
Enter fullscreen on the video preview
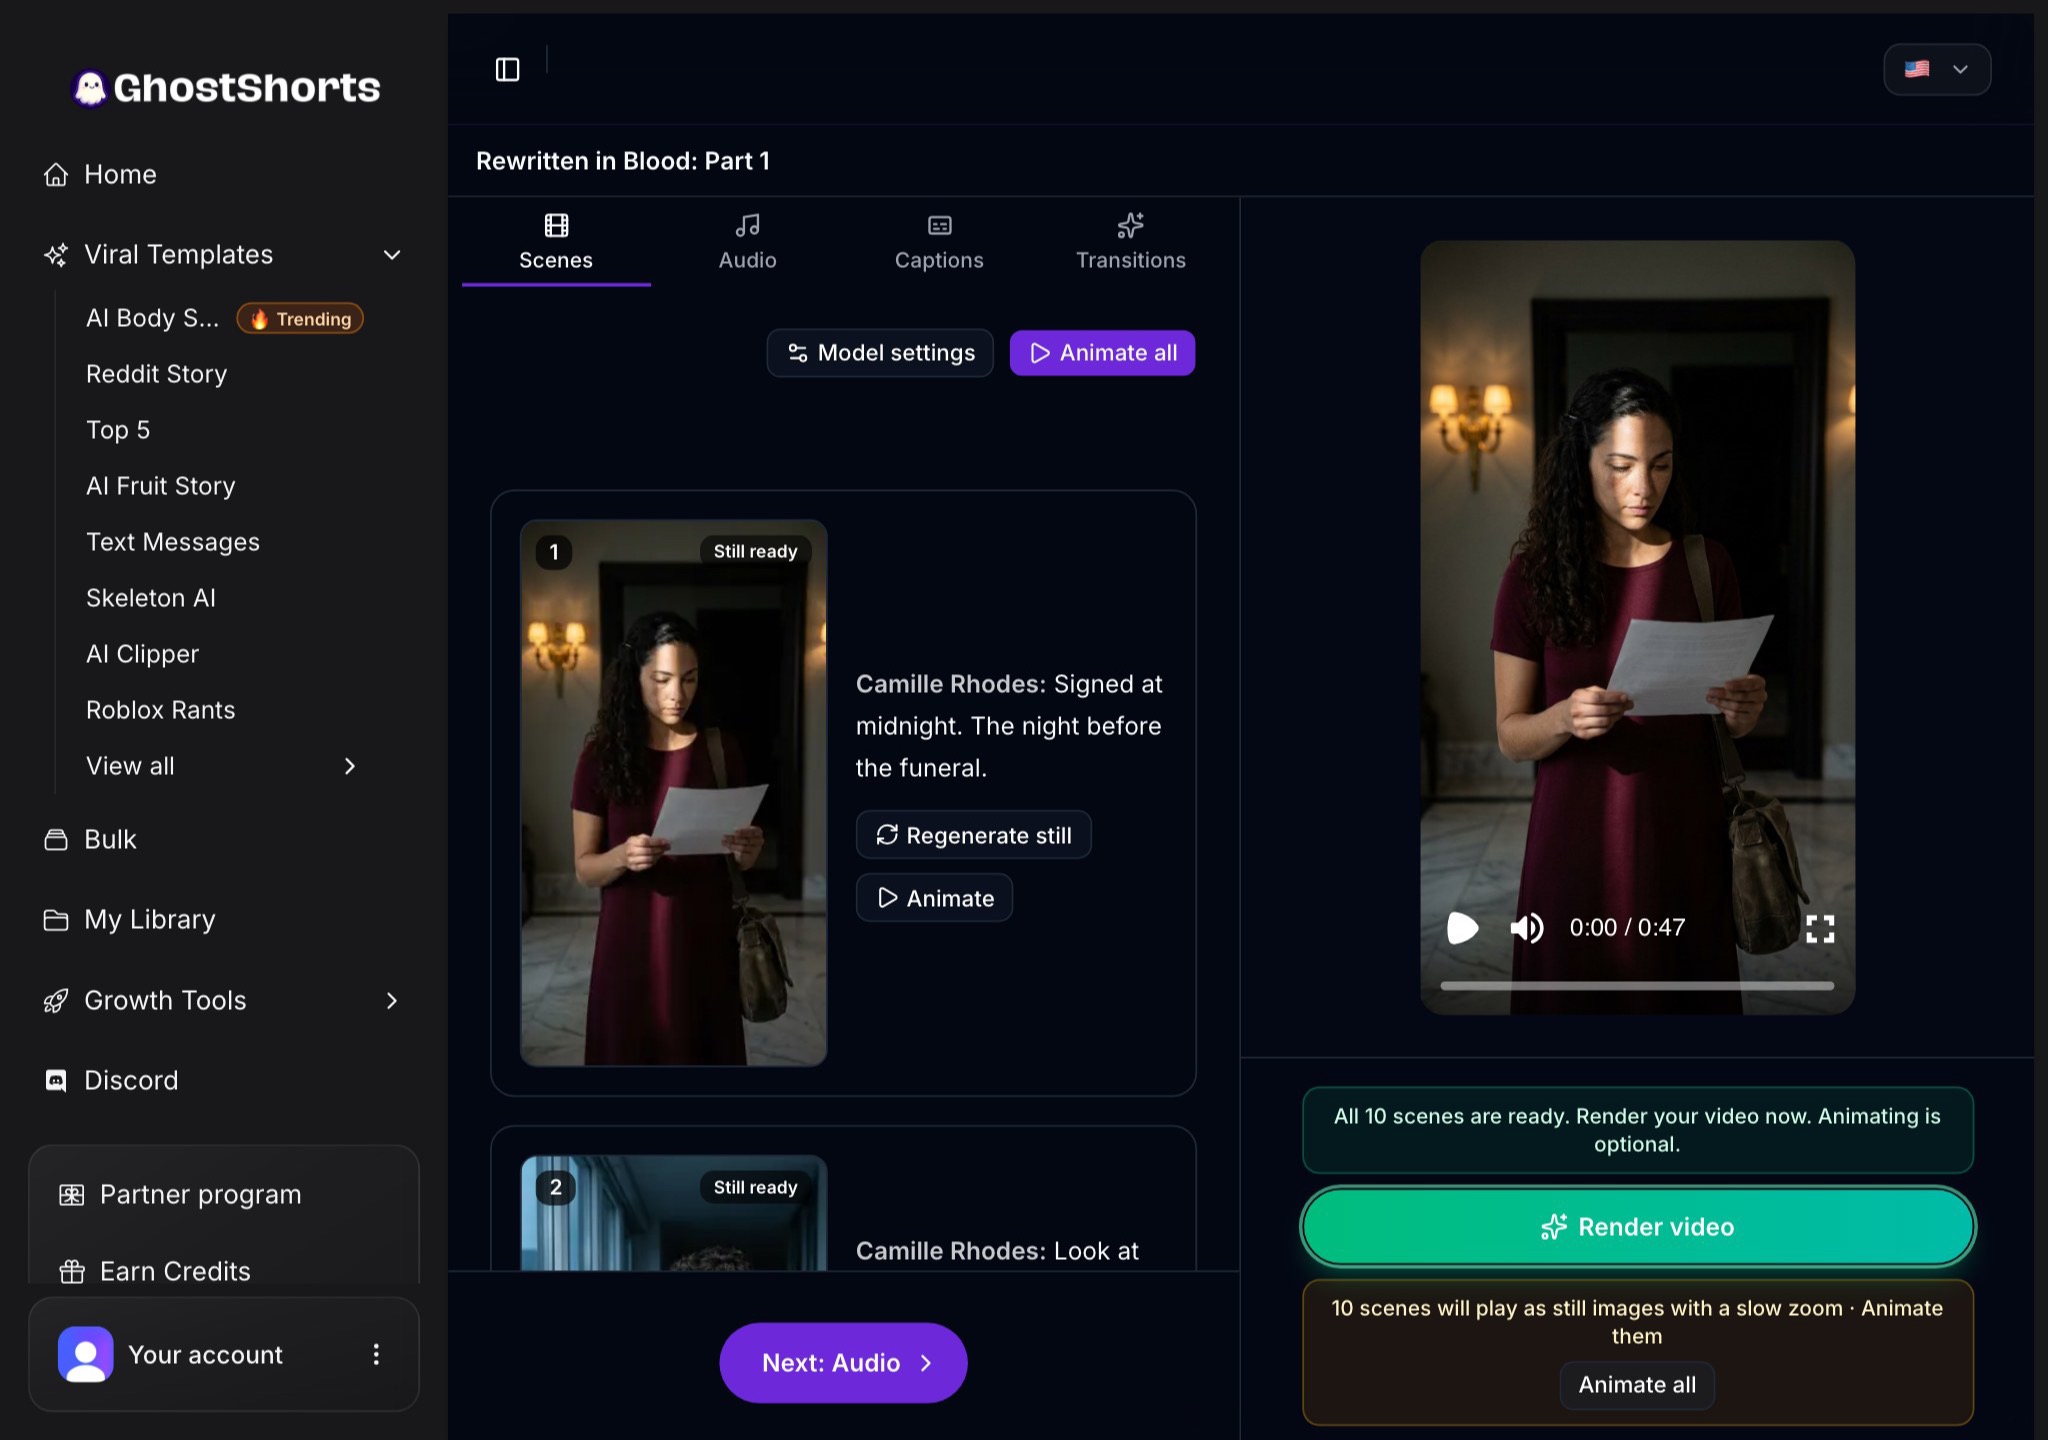click(1820, 929)
